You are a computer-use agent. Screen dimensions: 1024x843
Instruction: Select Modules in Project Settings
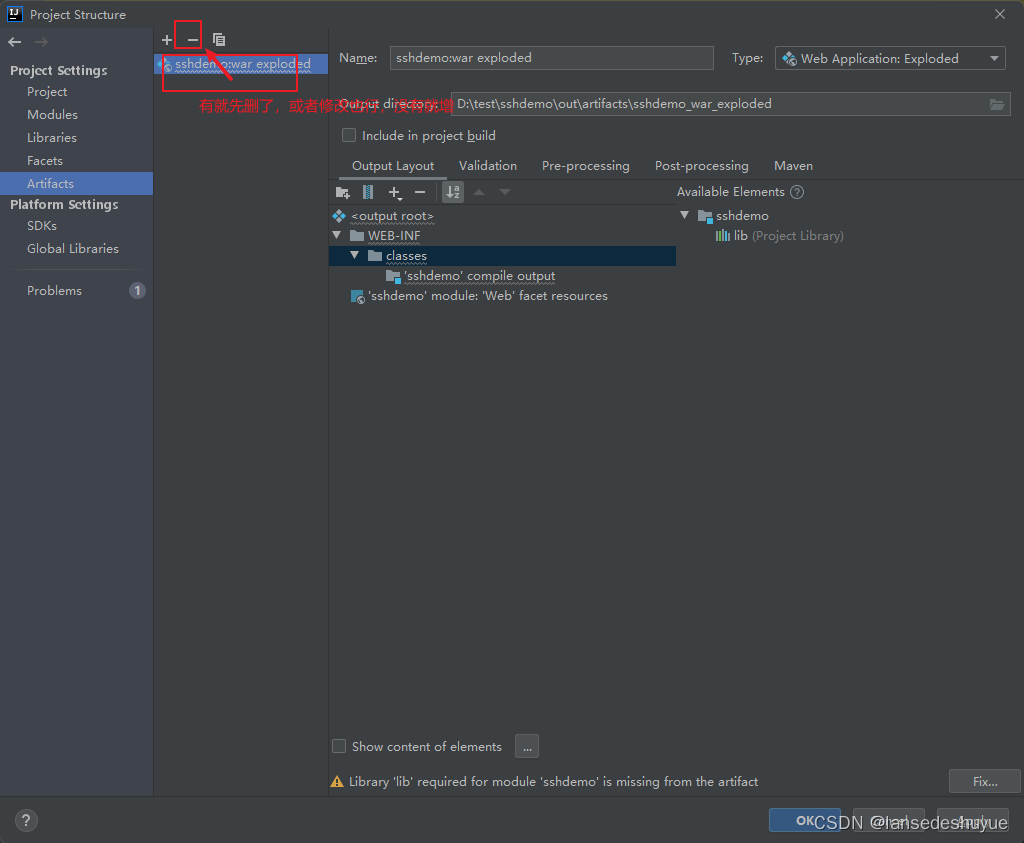pyautogui.click(x=52, y=115)
